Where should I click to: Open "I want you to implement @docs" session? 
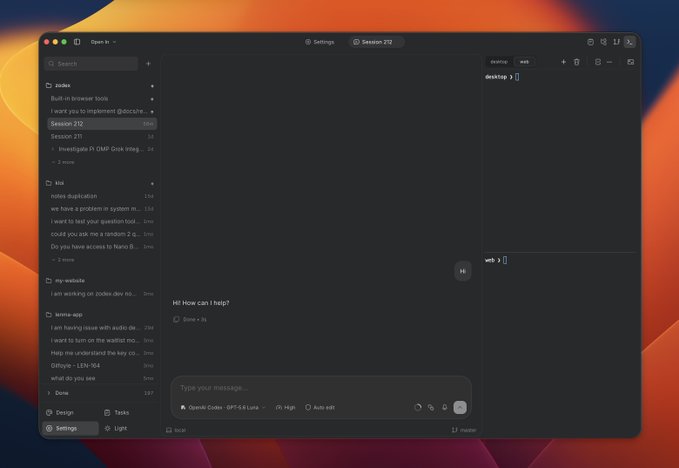102,111
